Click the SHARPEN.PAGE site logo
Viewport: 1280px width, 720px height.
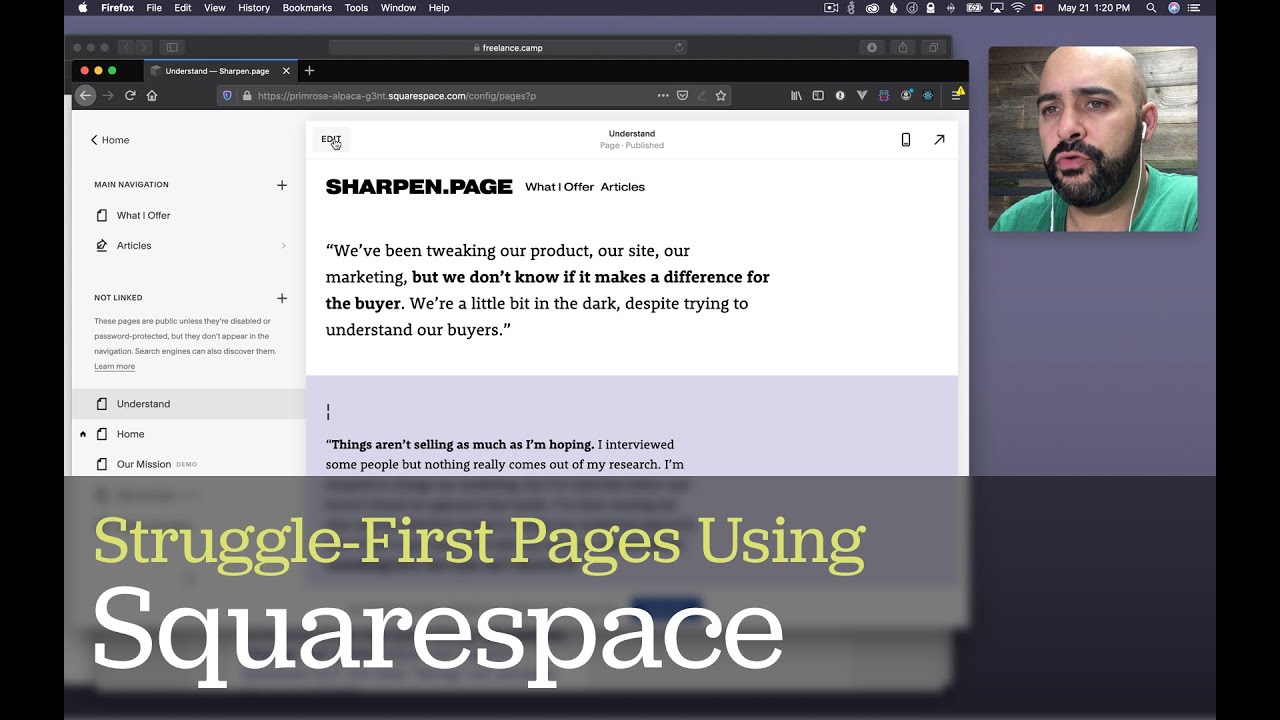[419, 186]
